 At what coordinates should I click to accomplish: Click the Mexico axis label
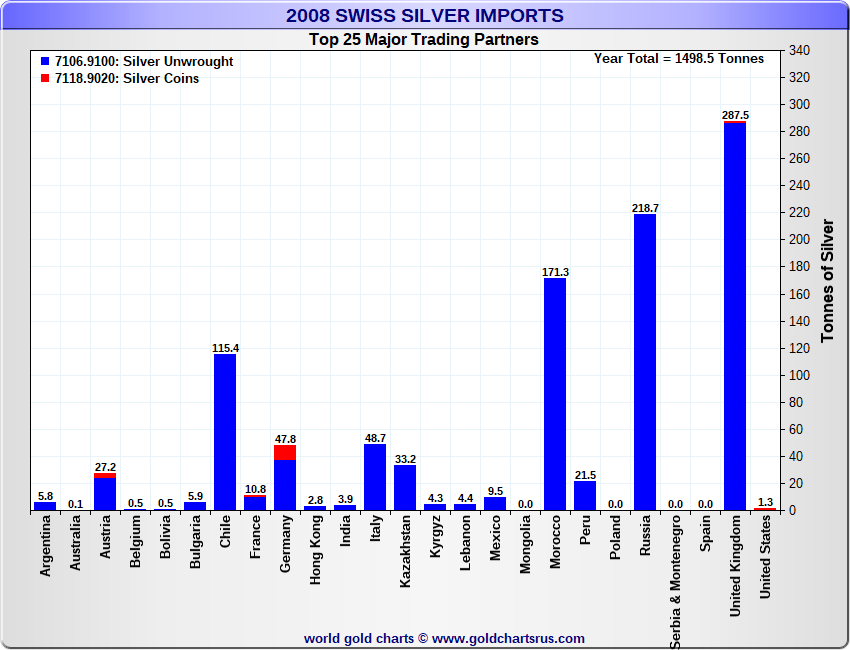tap(495, 537)
